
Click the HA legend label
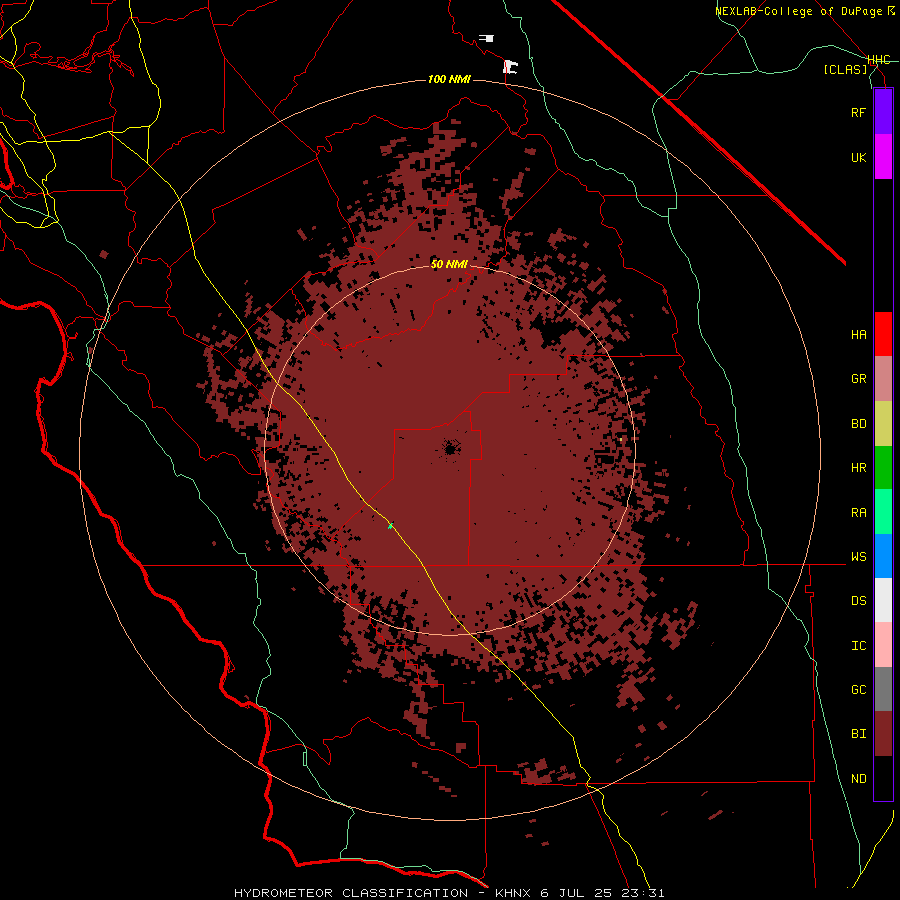[x=858, y=334]
